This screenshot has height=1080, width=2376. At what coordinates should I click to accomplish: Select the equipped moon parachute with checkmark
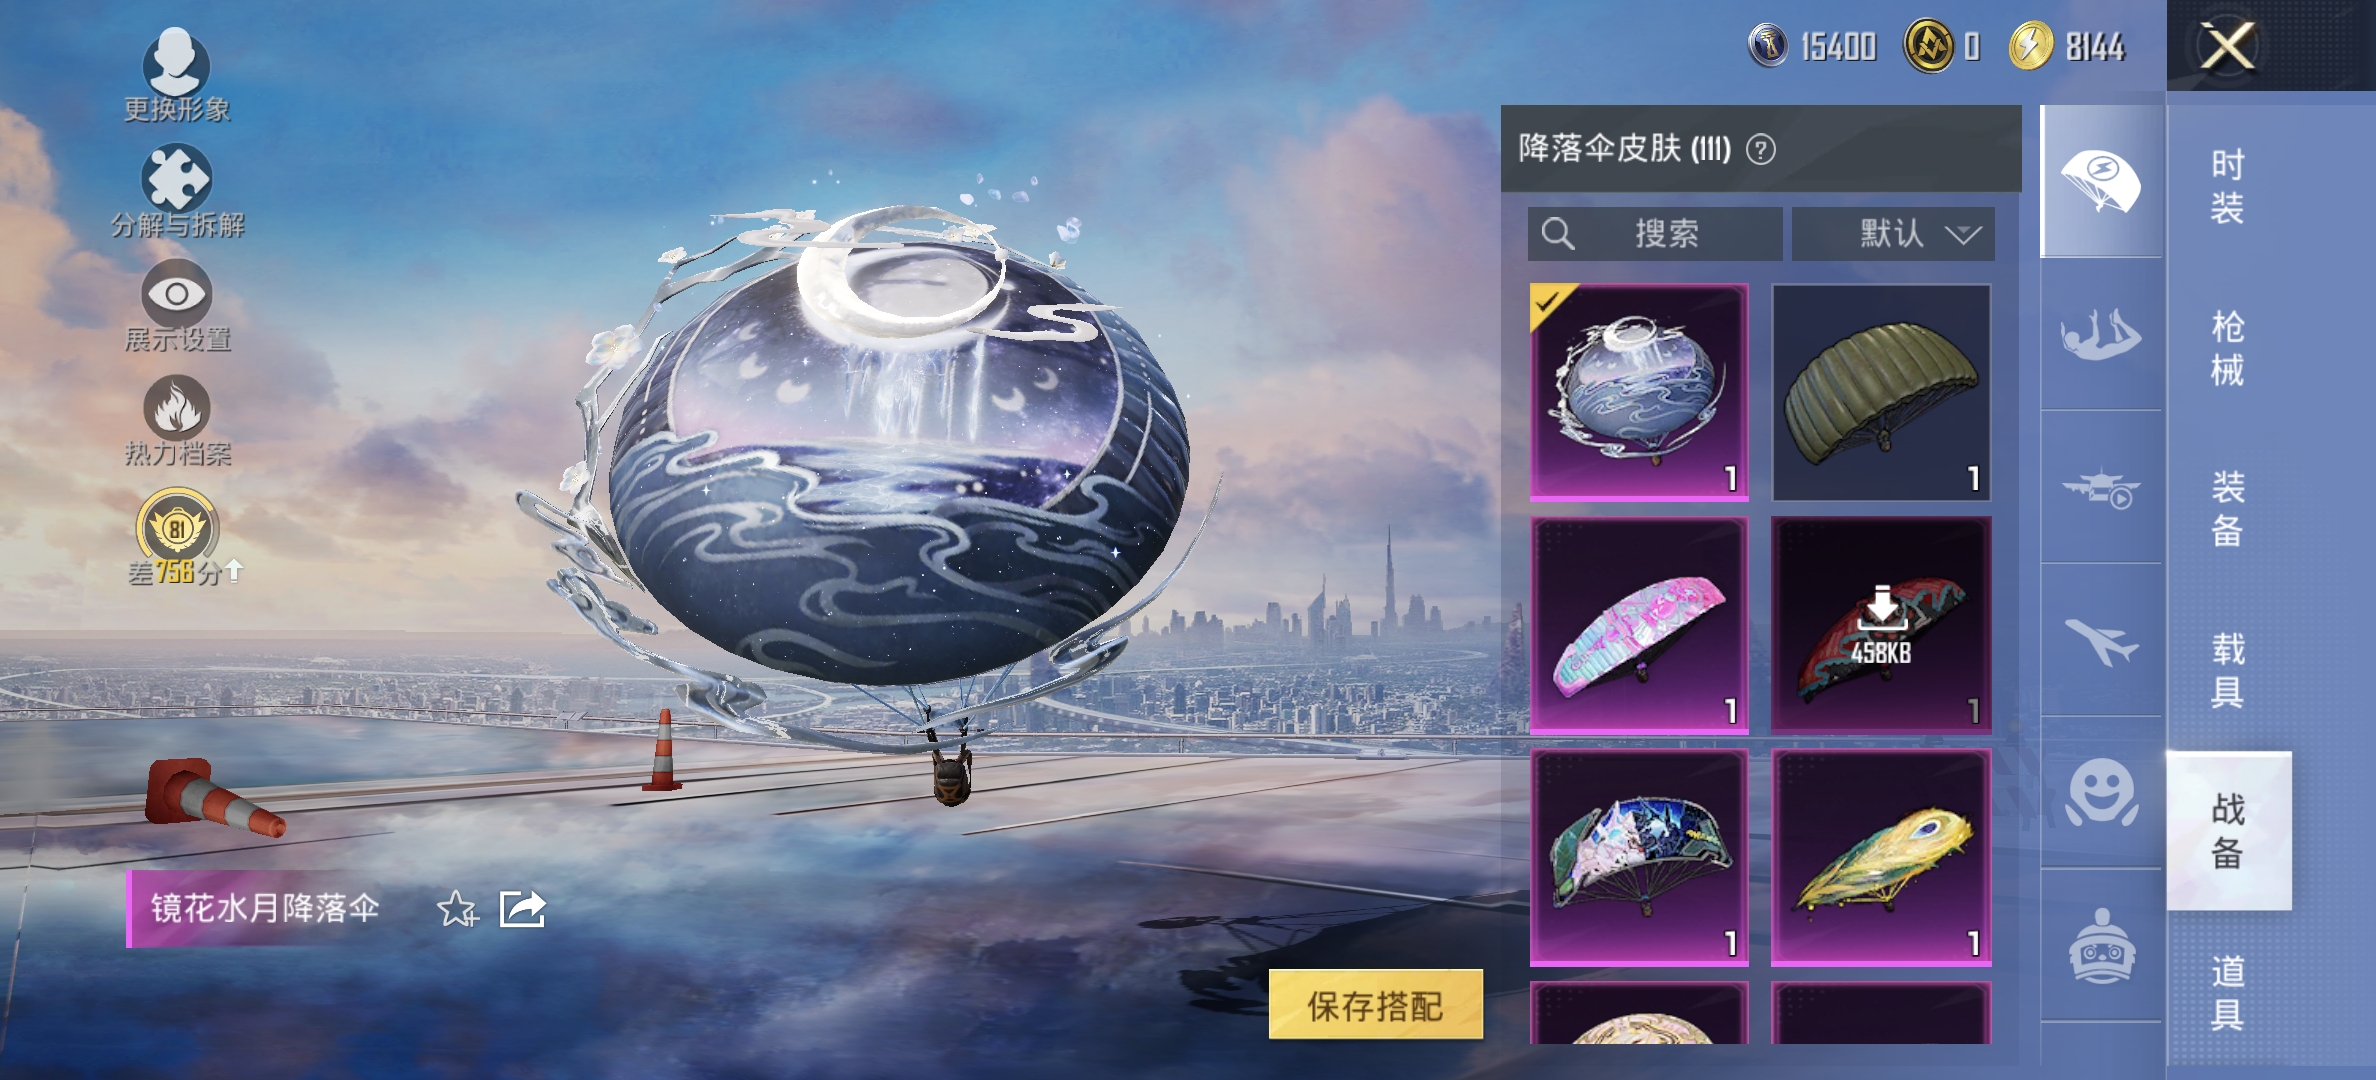1640,392
